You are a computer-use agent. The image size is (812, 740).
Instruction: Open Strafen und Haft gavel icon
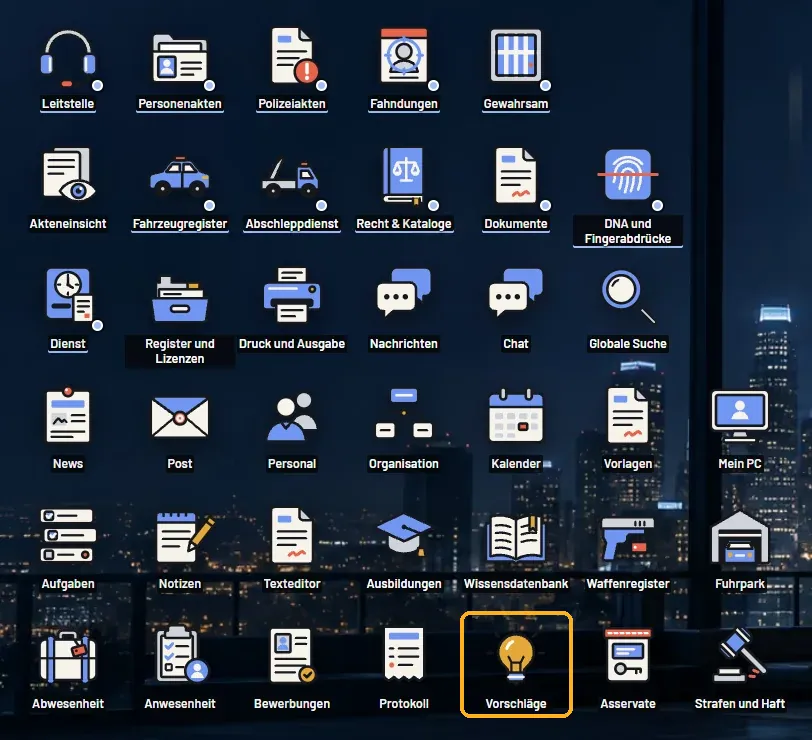pos(740,655)
